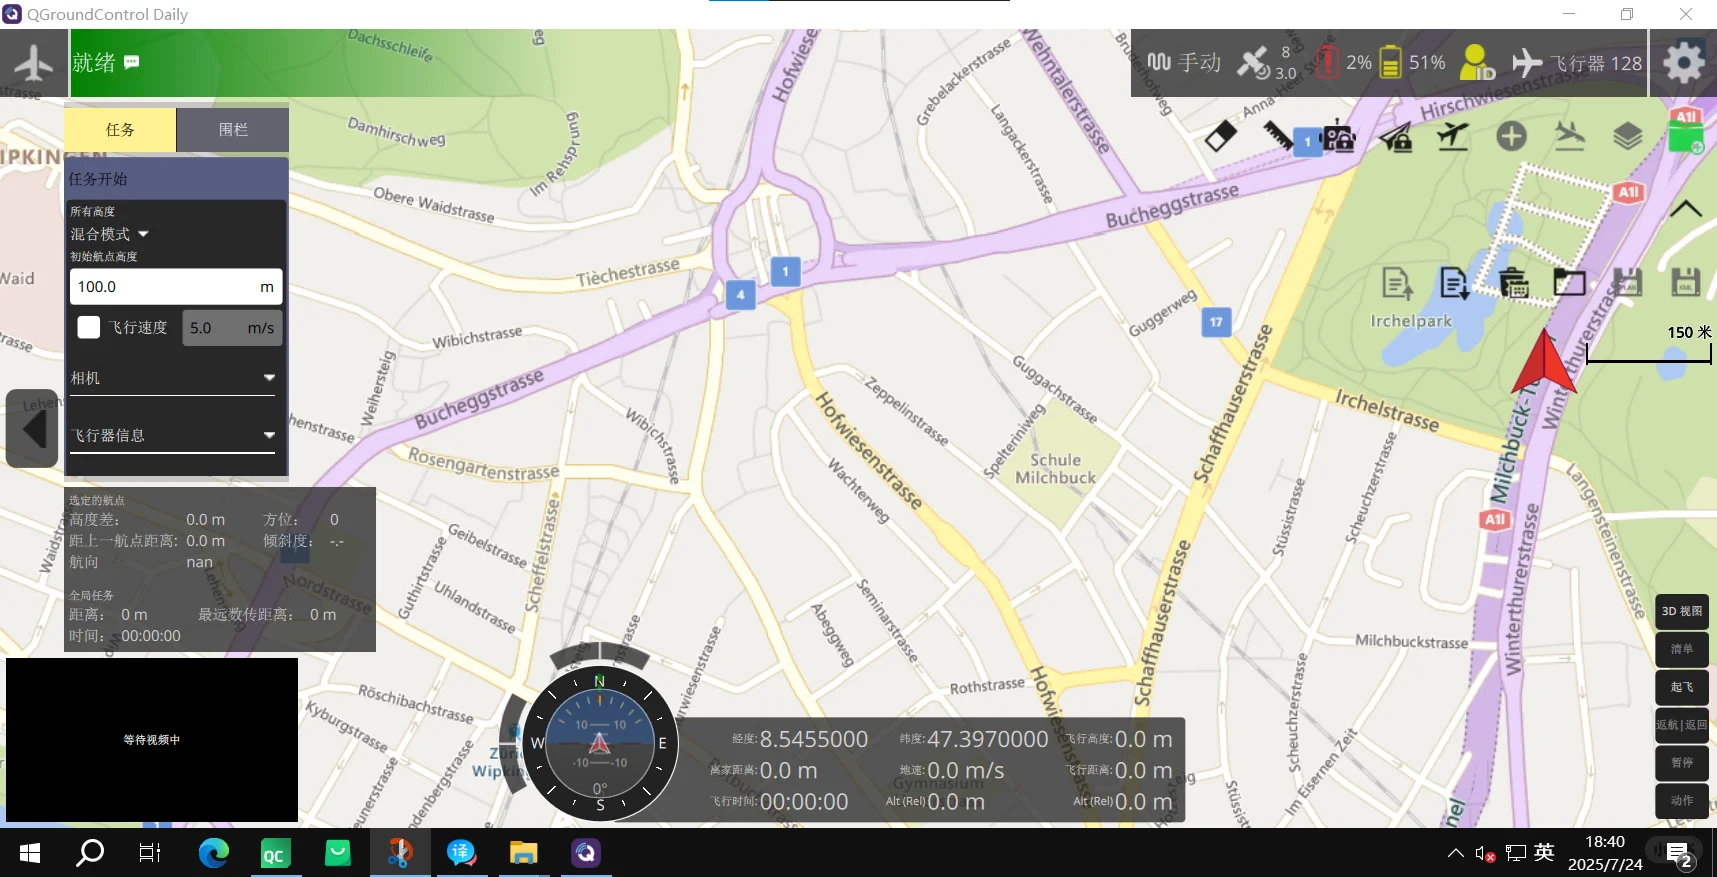1717x877 pixels.
Task: Add a waypoint with the plus circle icon
Action: coord(1511,136)
